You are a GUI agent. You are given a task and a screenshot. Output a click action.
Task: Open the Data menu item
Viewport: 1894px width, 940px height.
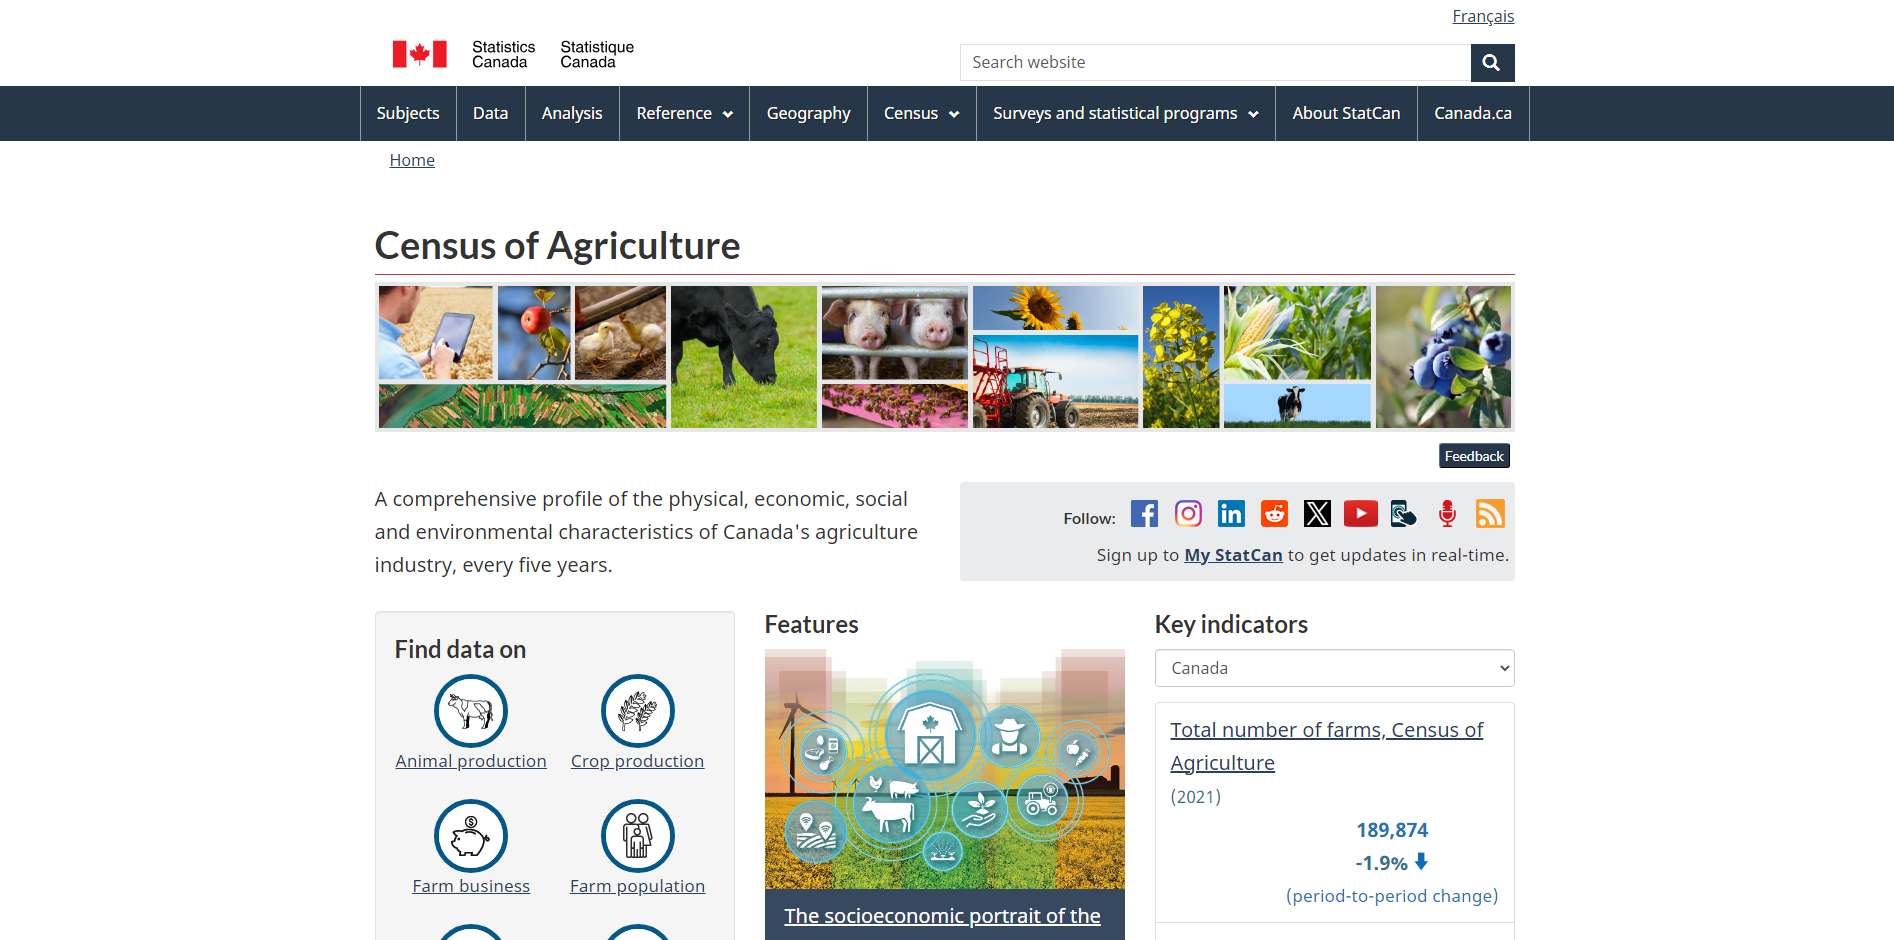click(490, 114)
